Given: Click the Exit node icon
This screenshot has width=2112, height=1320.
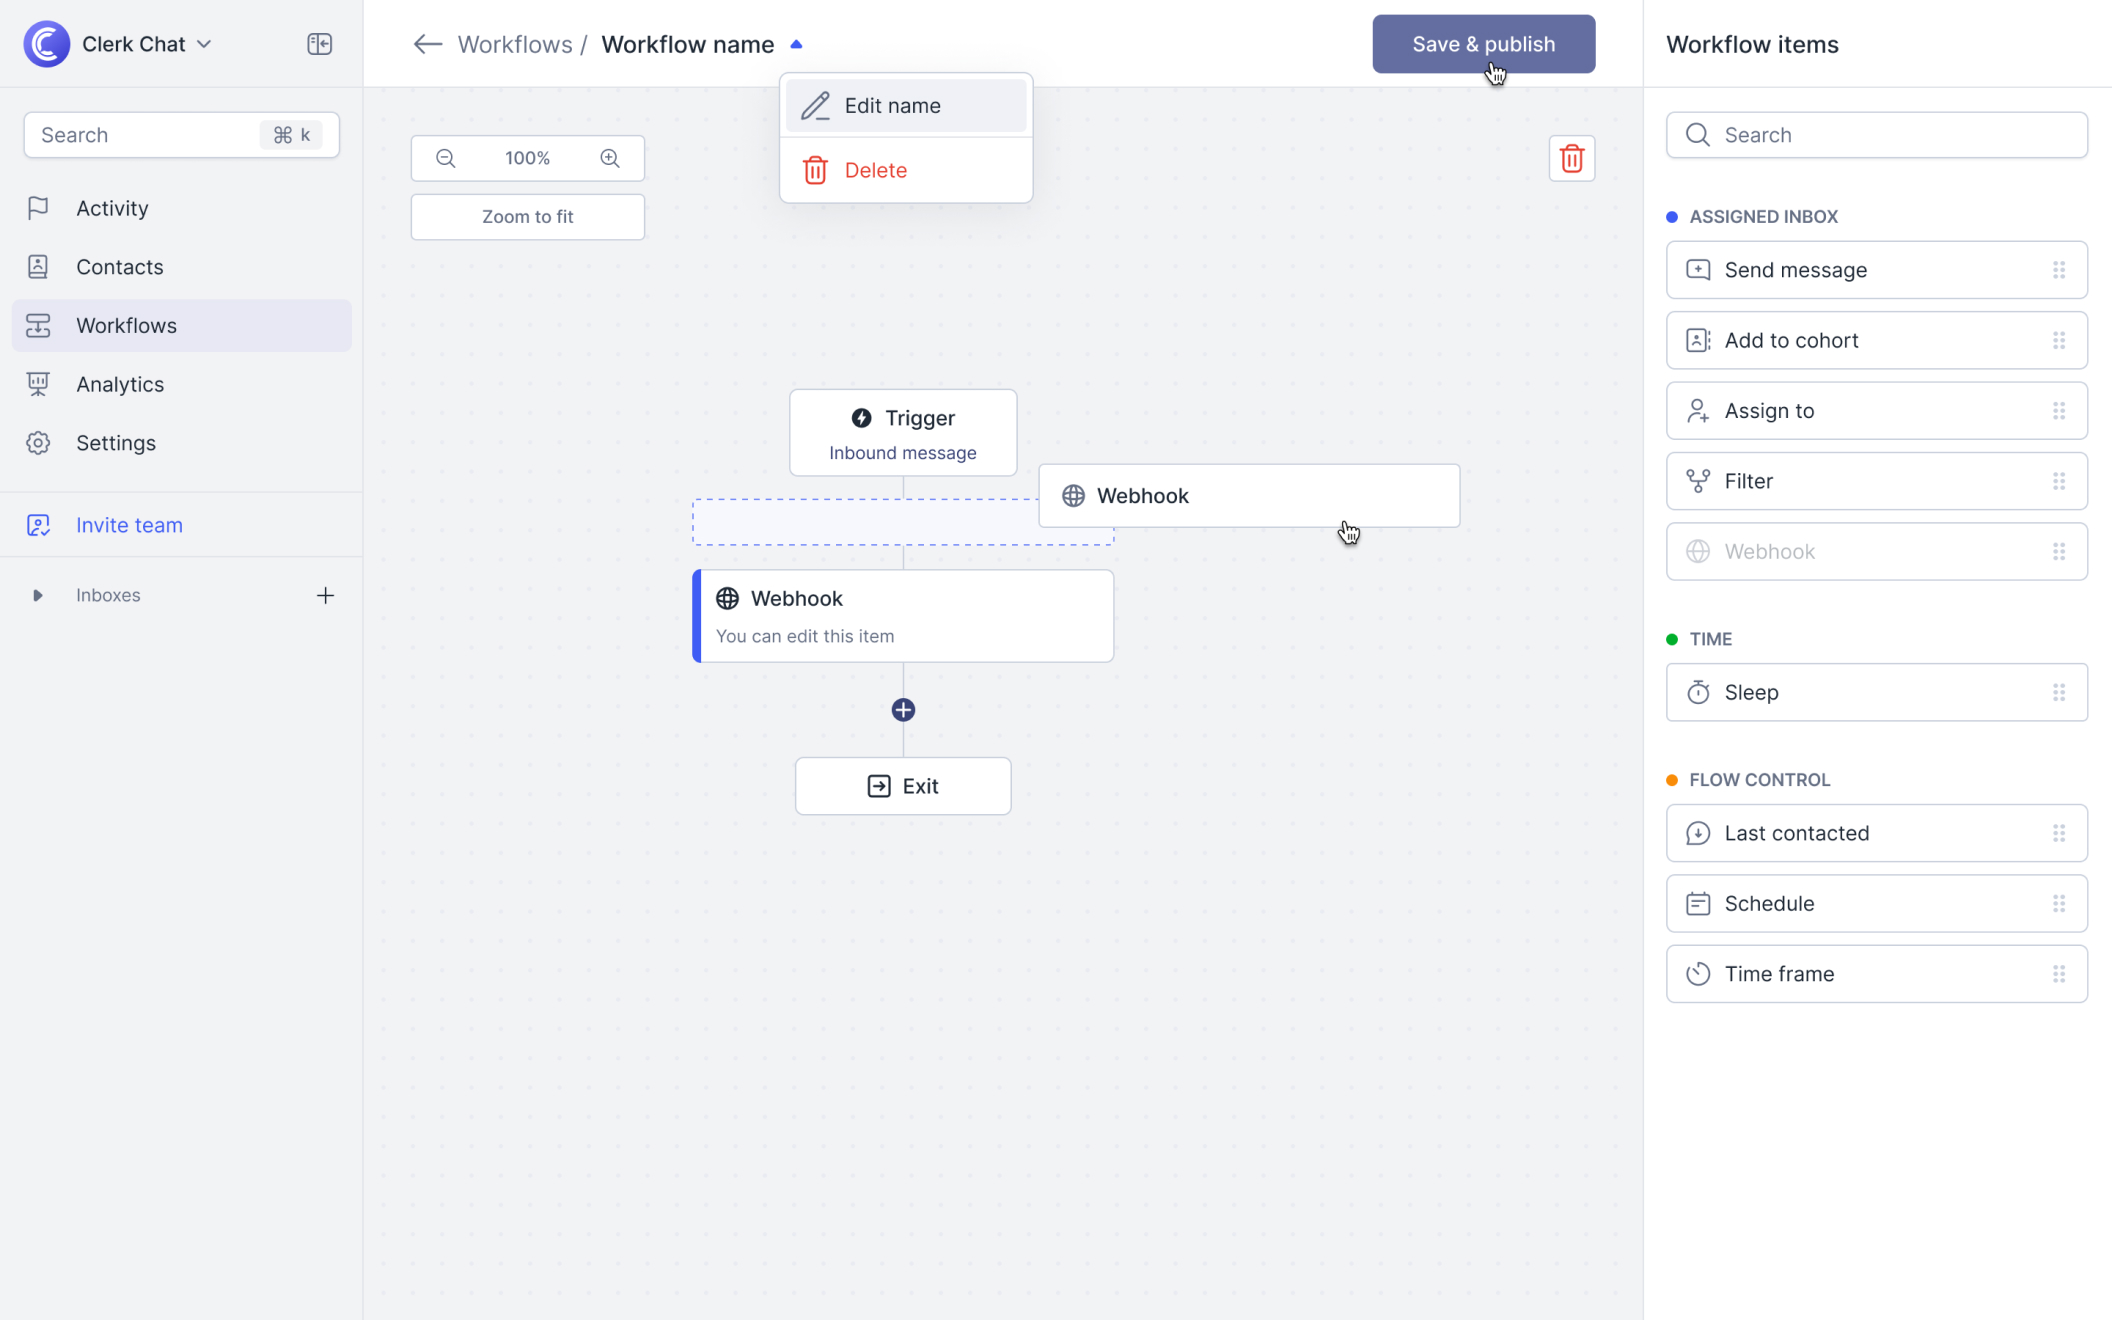Looking at the screenshot, I should tap(879, 786).
